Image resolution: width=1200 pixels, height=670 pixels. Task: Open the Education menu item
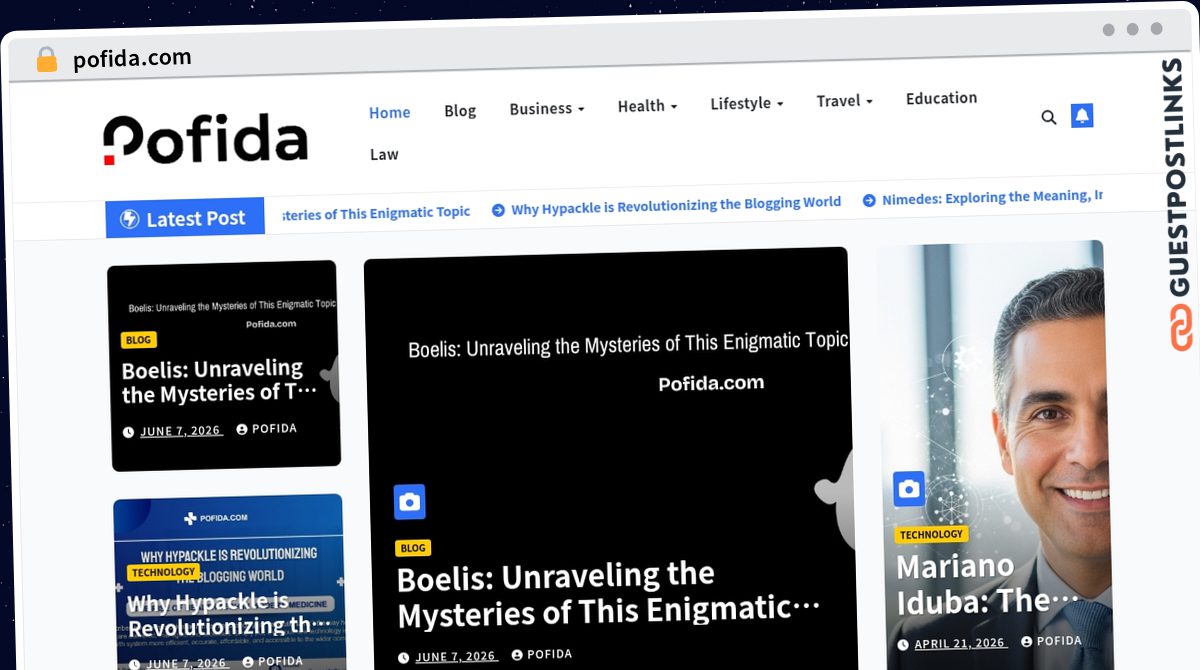point(941,98)
